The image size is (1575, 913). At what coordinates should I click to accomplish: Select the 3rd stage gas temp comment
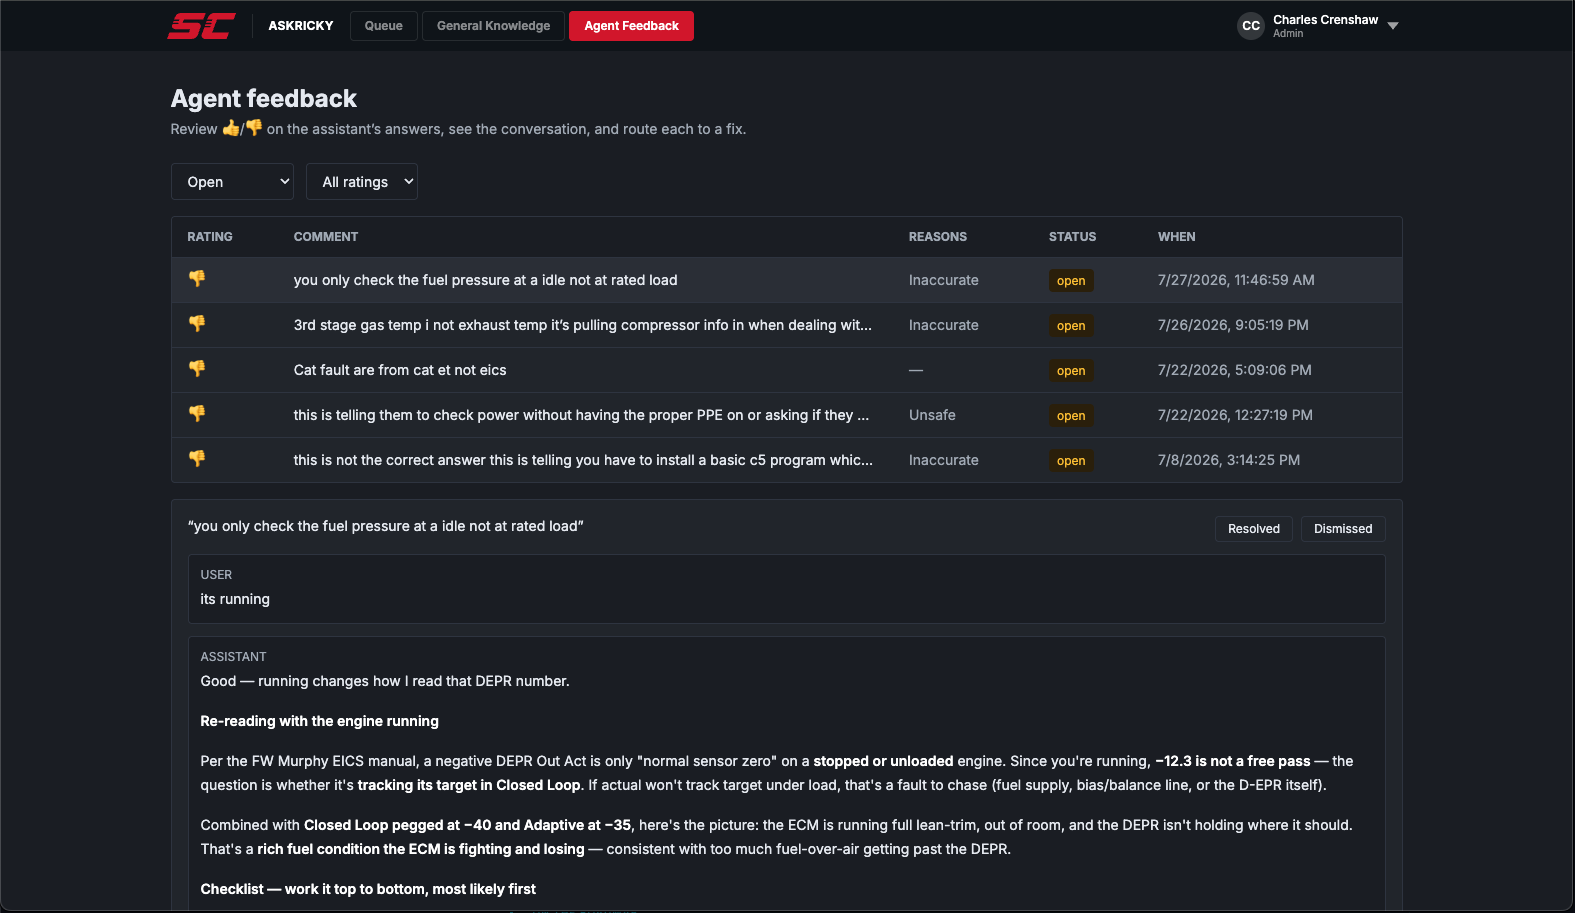[583, 325]
